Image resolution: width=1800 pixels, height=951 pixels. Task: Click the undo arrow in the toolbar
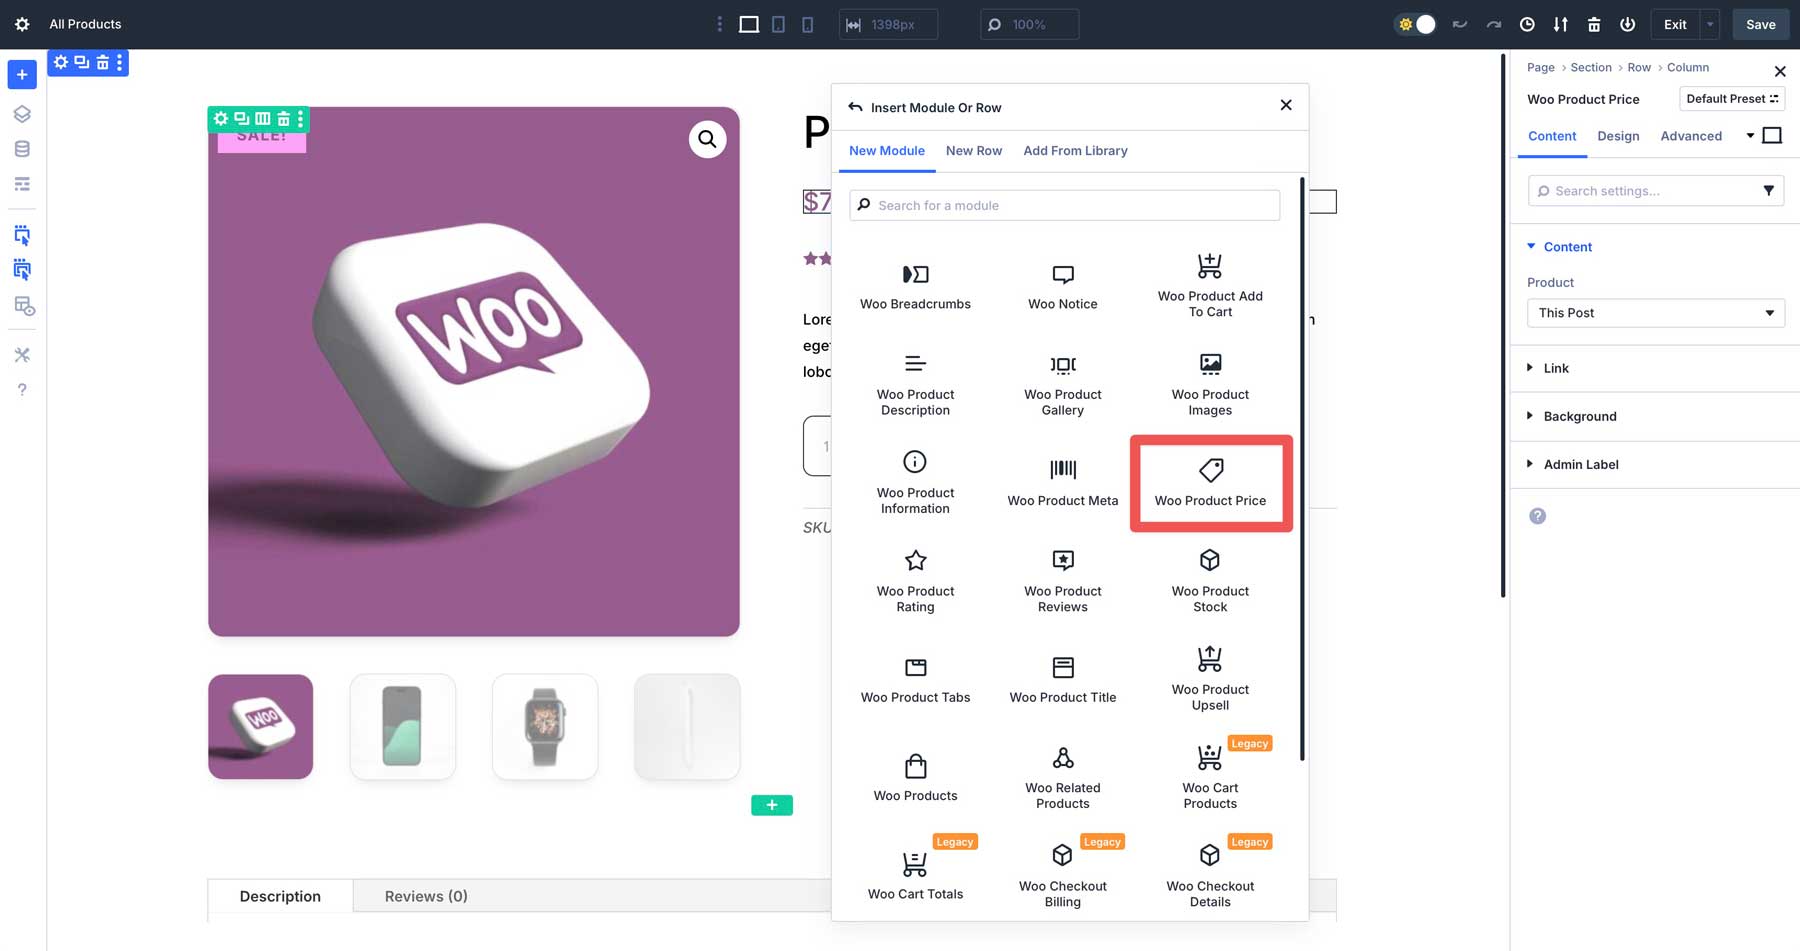[1459, 24]
